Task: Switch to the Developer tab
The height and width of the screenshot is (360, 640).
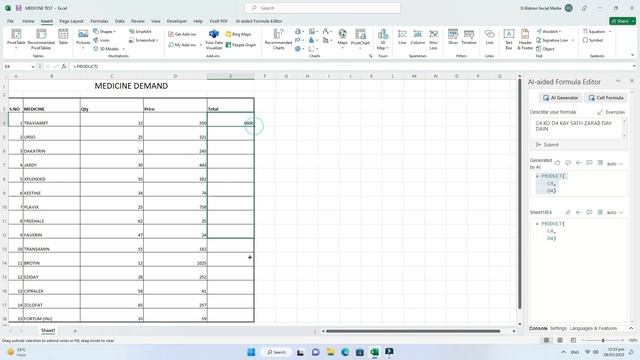Action: tap(177, 21)
